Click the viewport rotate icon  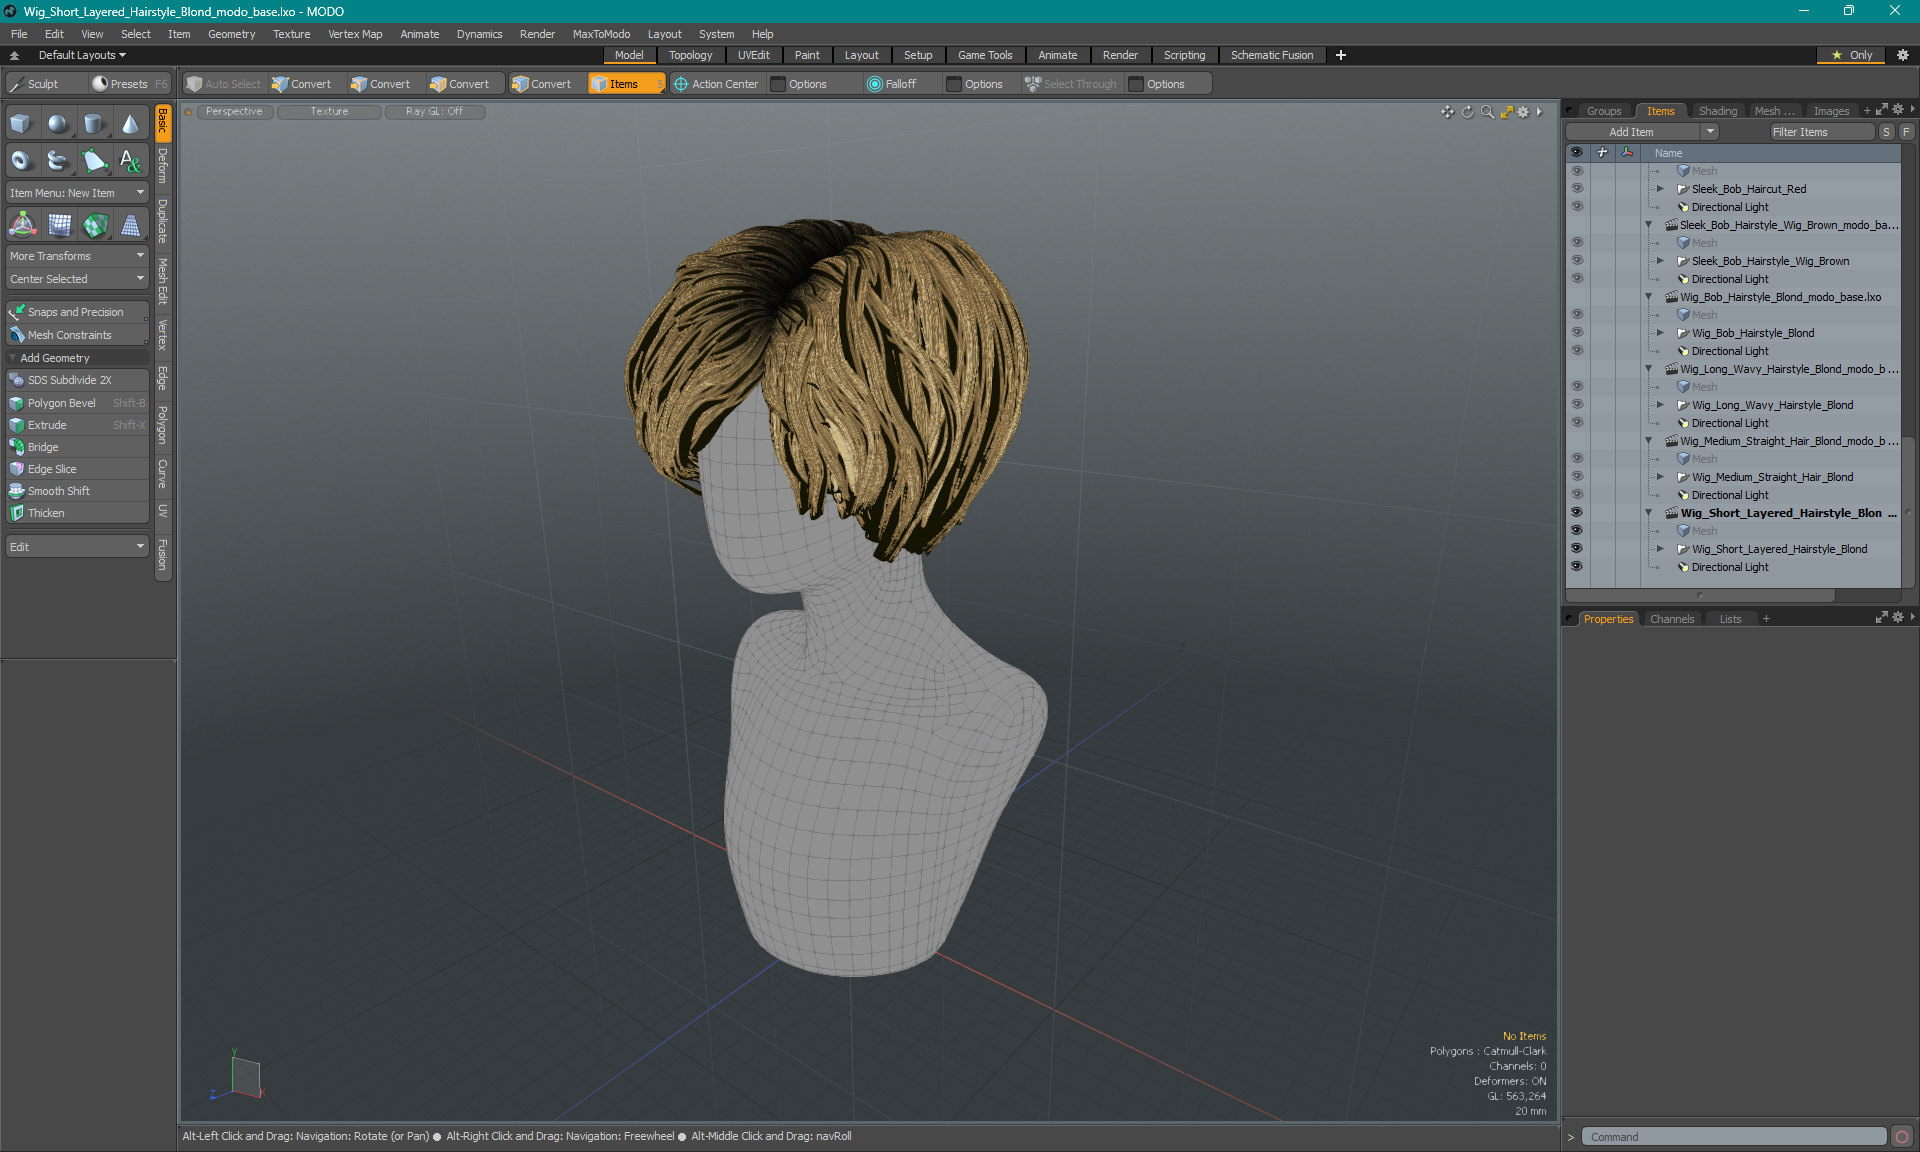[1468, 112]
